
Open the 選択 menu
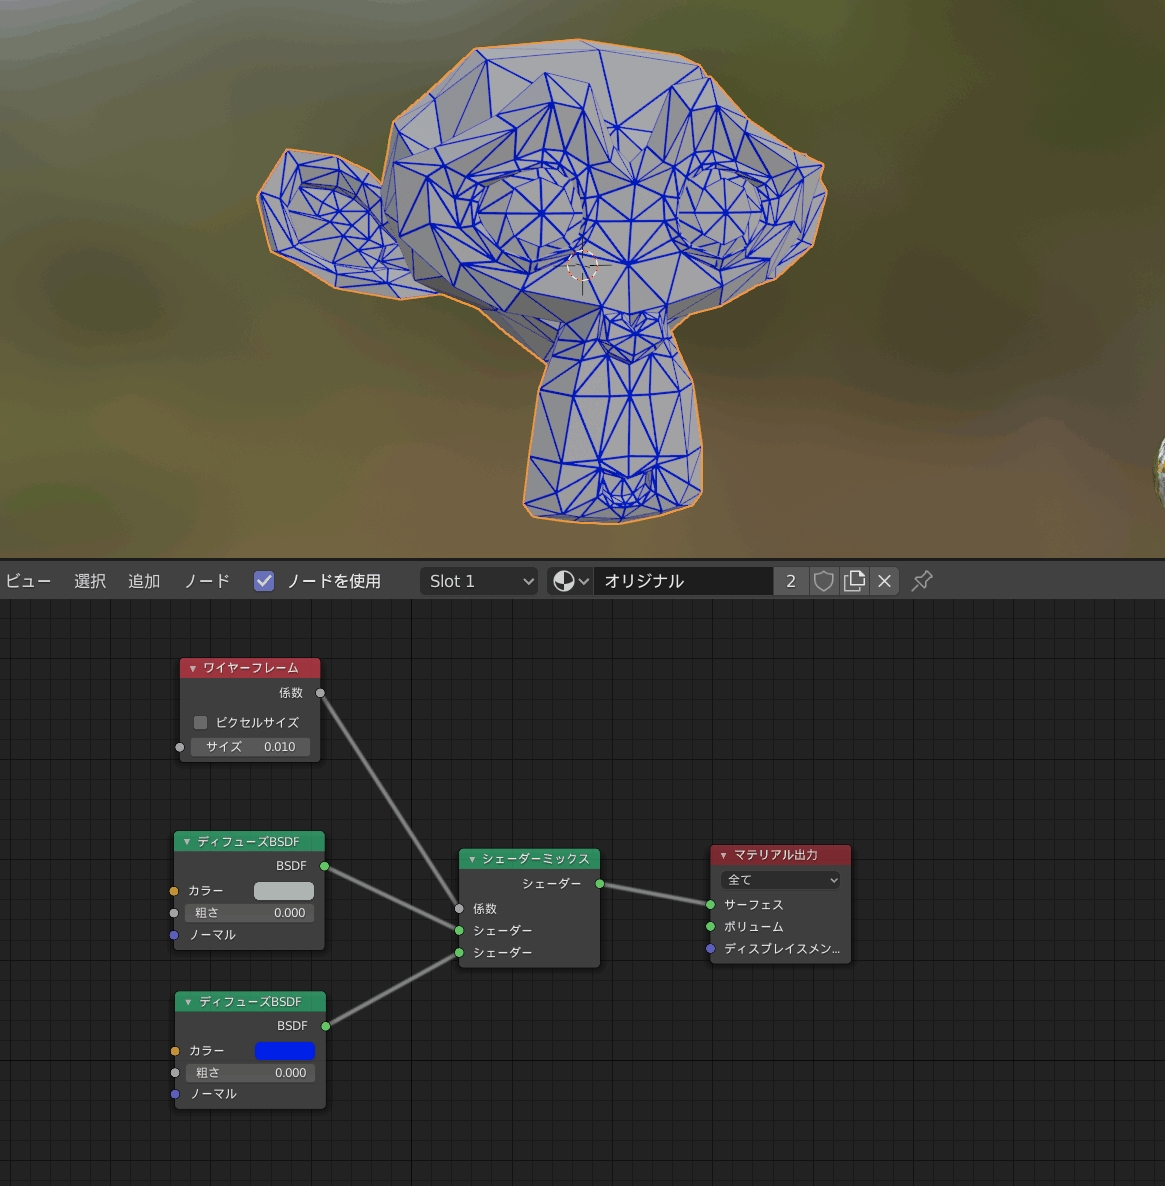pyautogui.click(x=90, y=581)
